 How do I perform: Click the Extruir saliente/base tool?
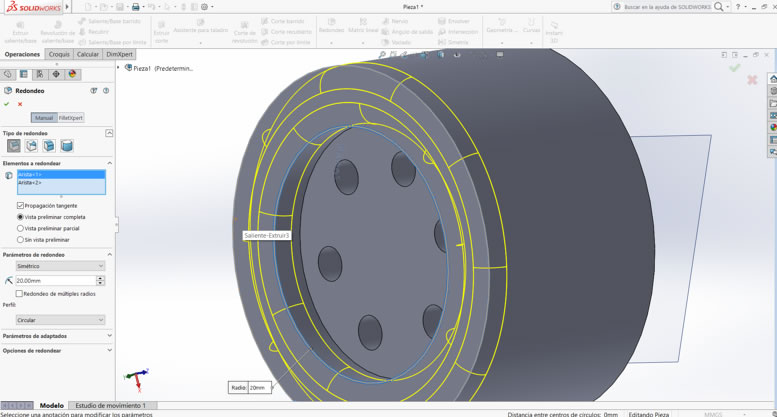[x=20, y=32]
